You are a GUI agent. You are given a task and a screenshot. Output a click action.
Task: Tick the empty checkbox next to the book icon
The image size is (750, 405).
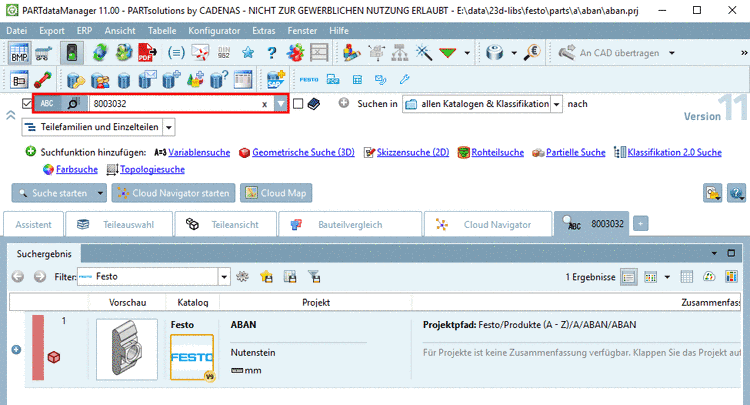[x=298, y=104]
